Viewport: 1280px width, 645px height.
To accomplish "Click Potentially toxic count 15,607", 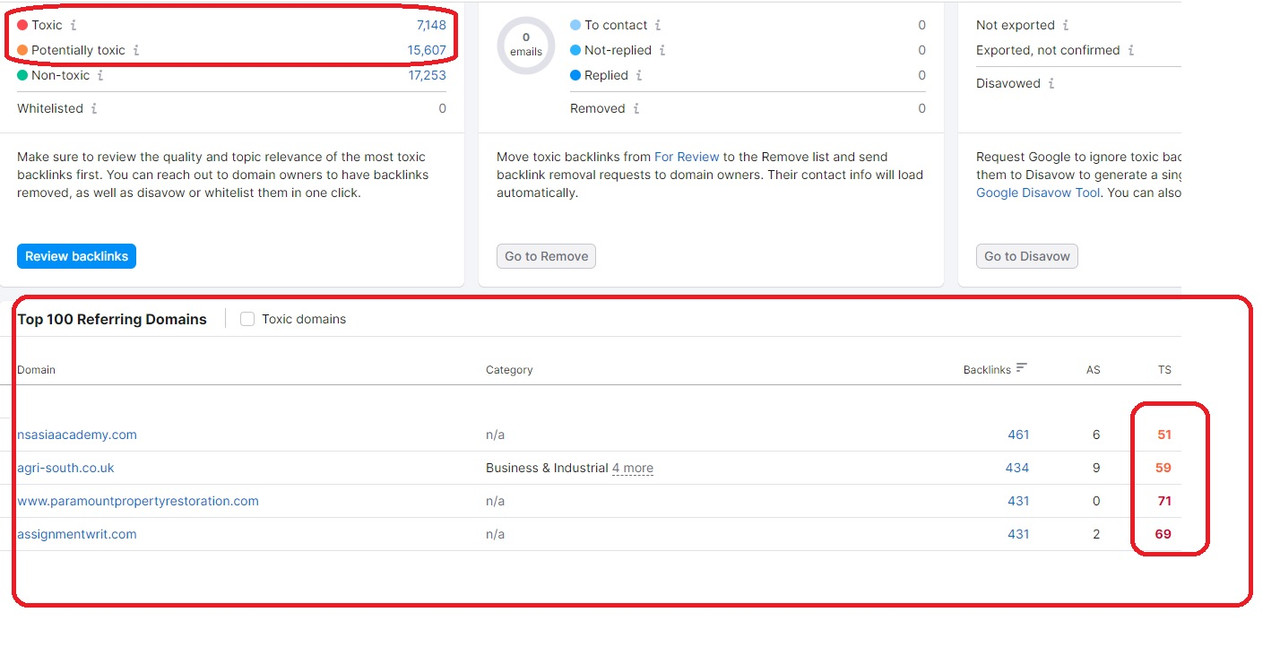I will point(427,50).
